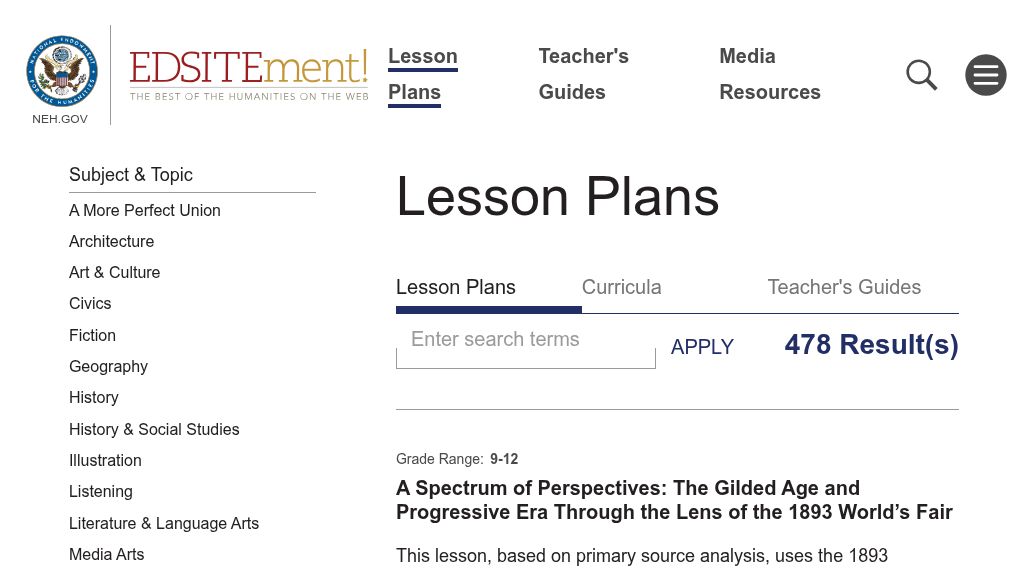Image resolution: width=1028 pixels, height=578 pixels.
Task: Open Teacher's Guides in top navigation
Action: [583, 74]
